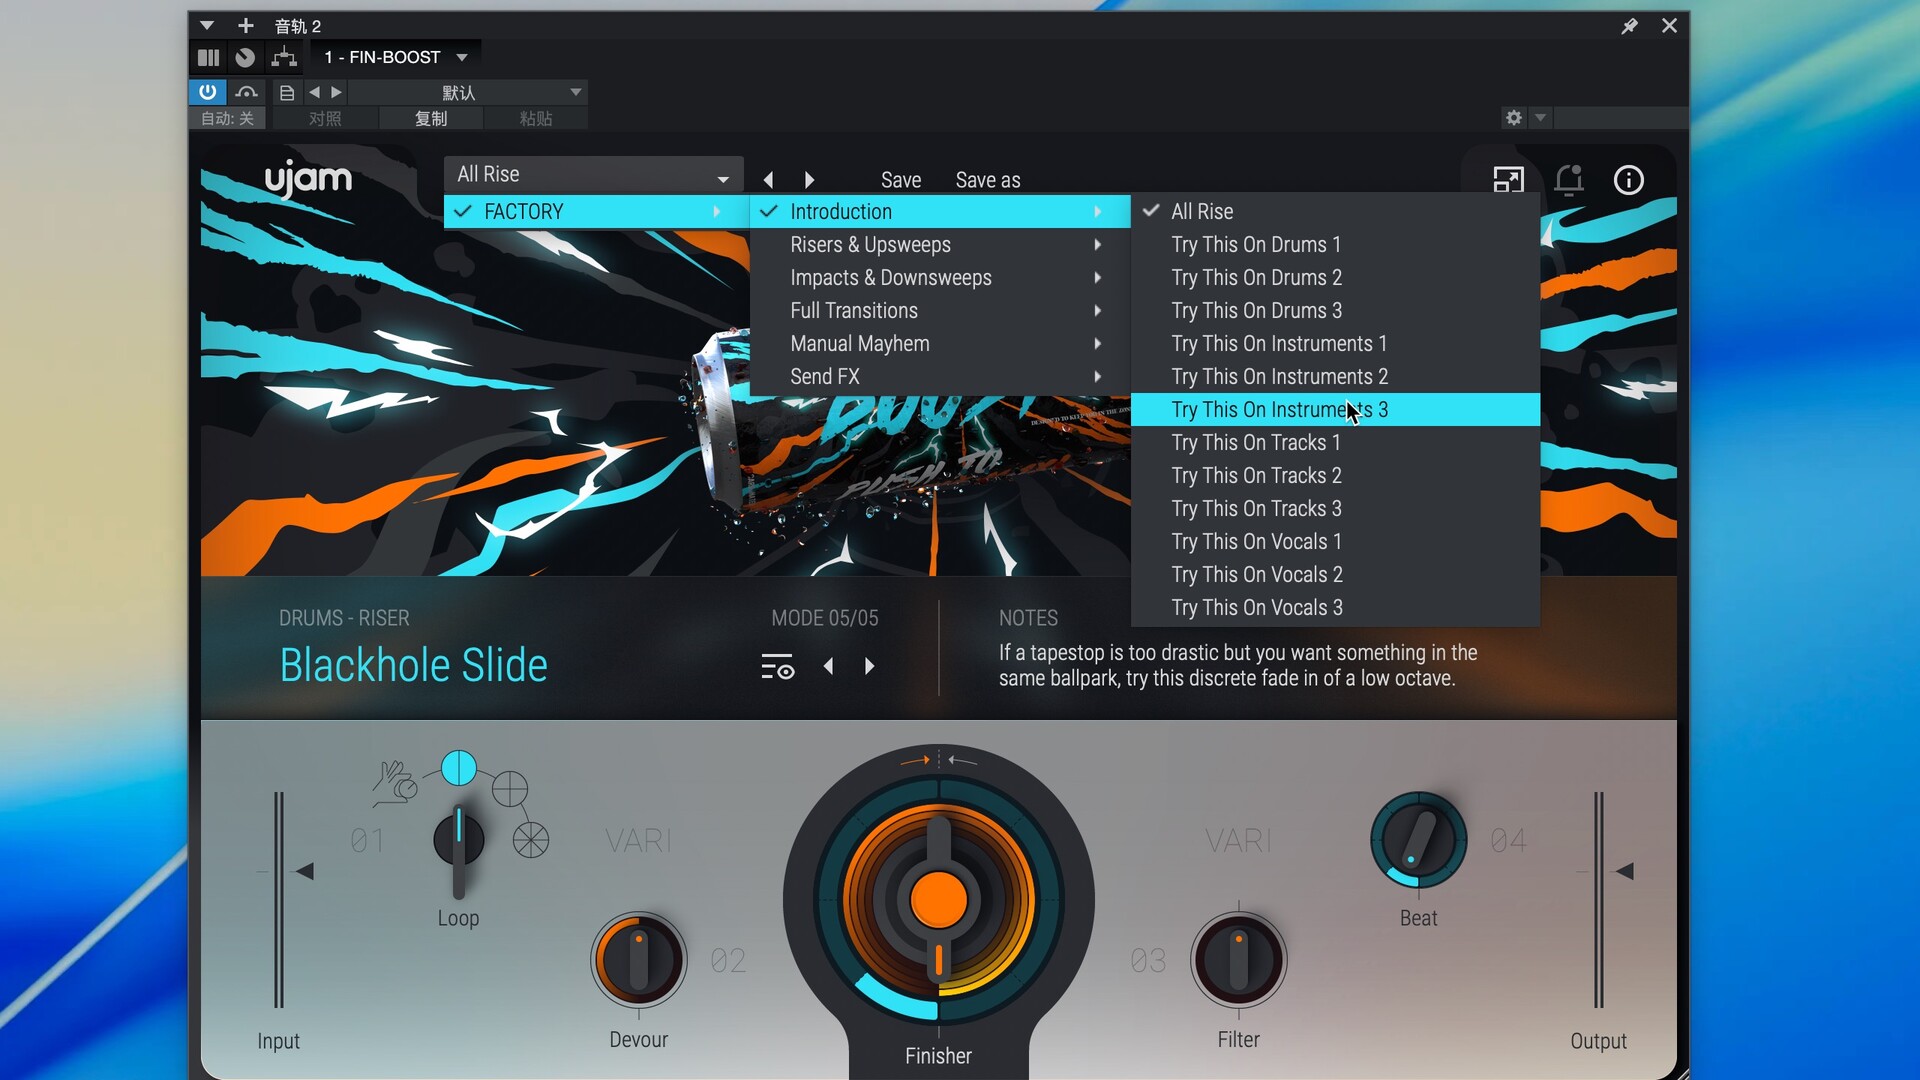This screenshot has height=1080, width=1920.
Task: Choose Try This On Tracks 1
Action: point(1335,442)
